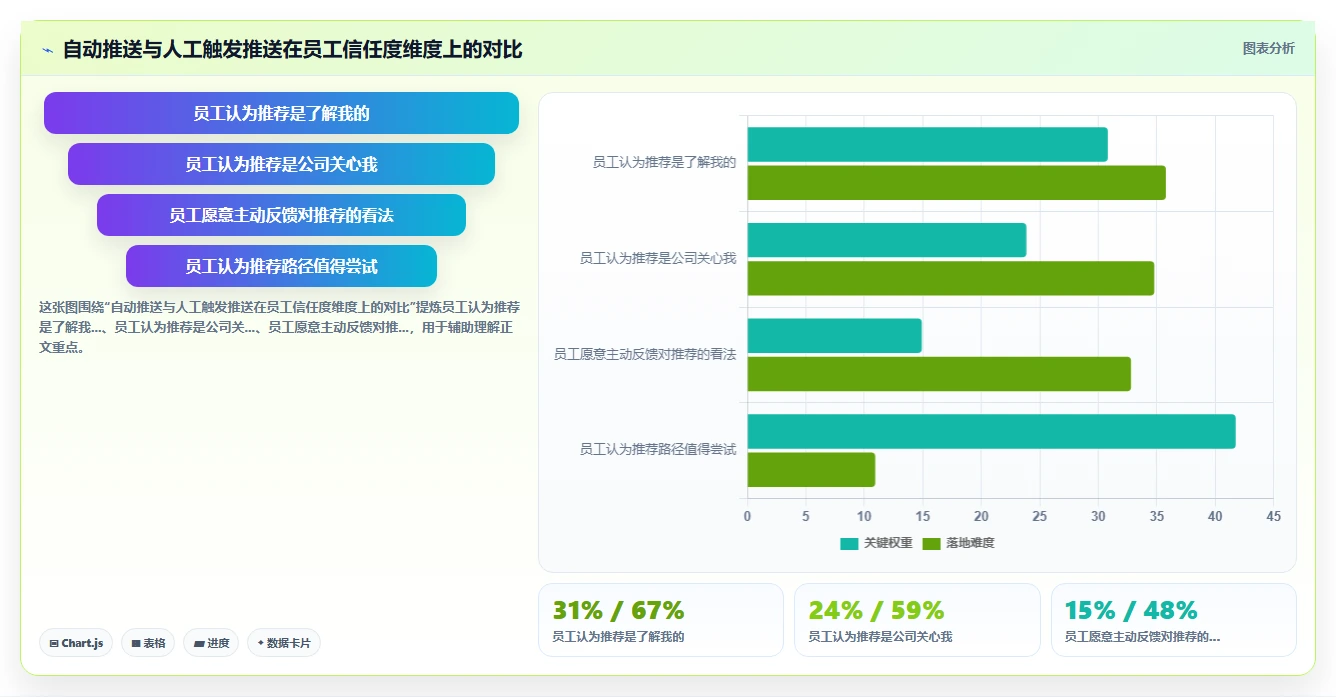The width and height of the screenshot is (1336, 697).
Task: Toggle the 关键权重 legend entry
Action: tap(876, 543)
